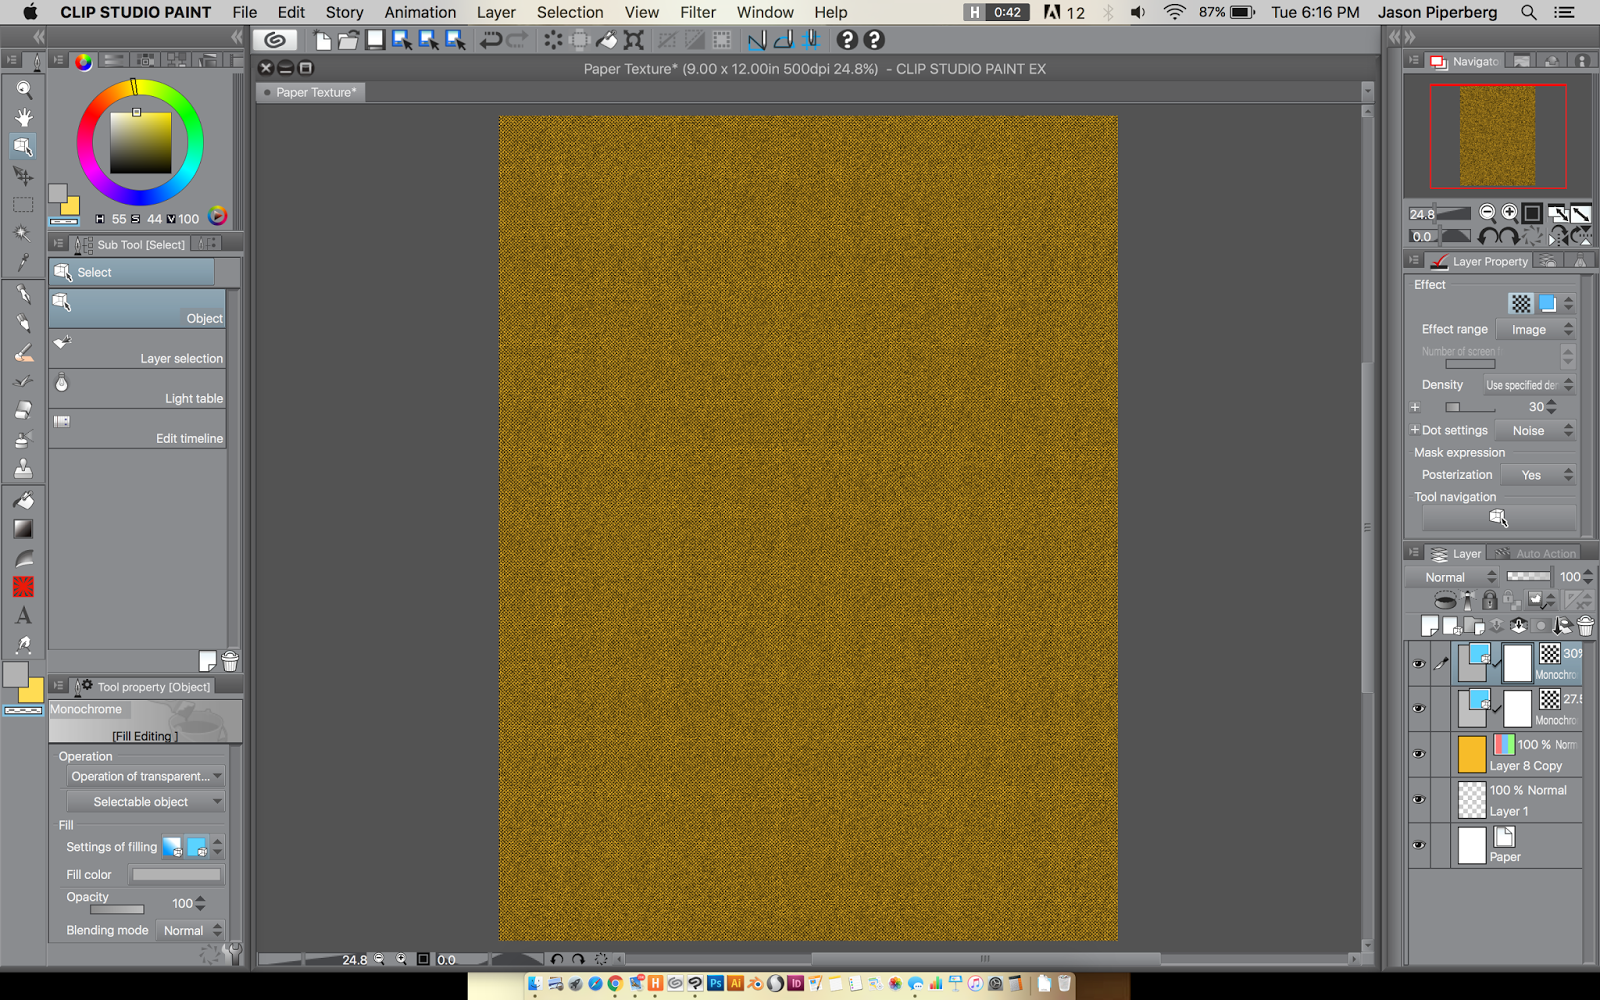Select the Gradient tool
The height and width of the screenshot is (1000, 1600).
22,529
